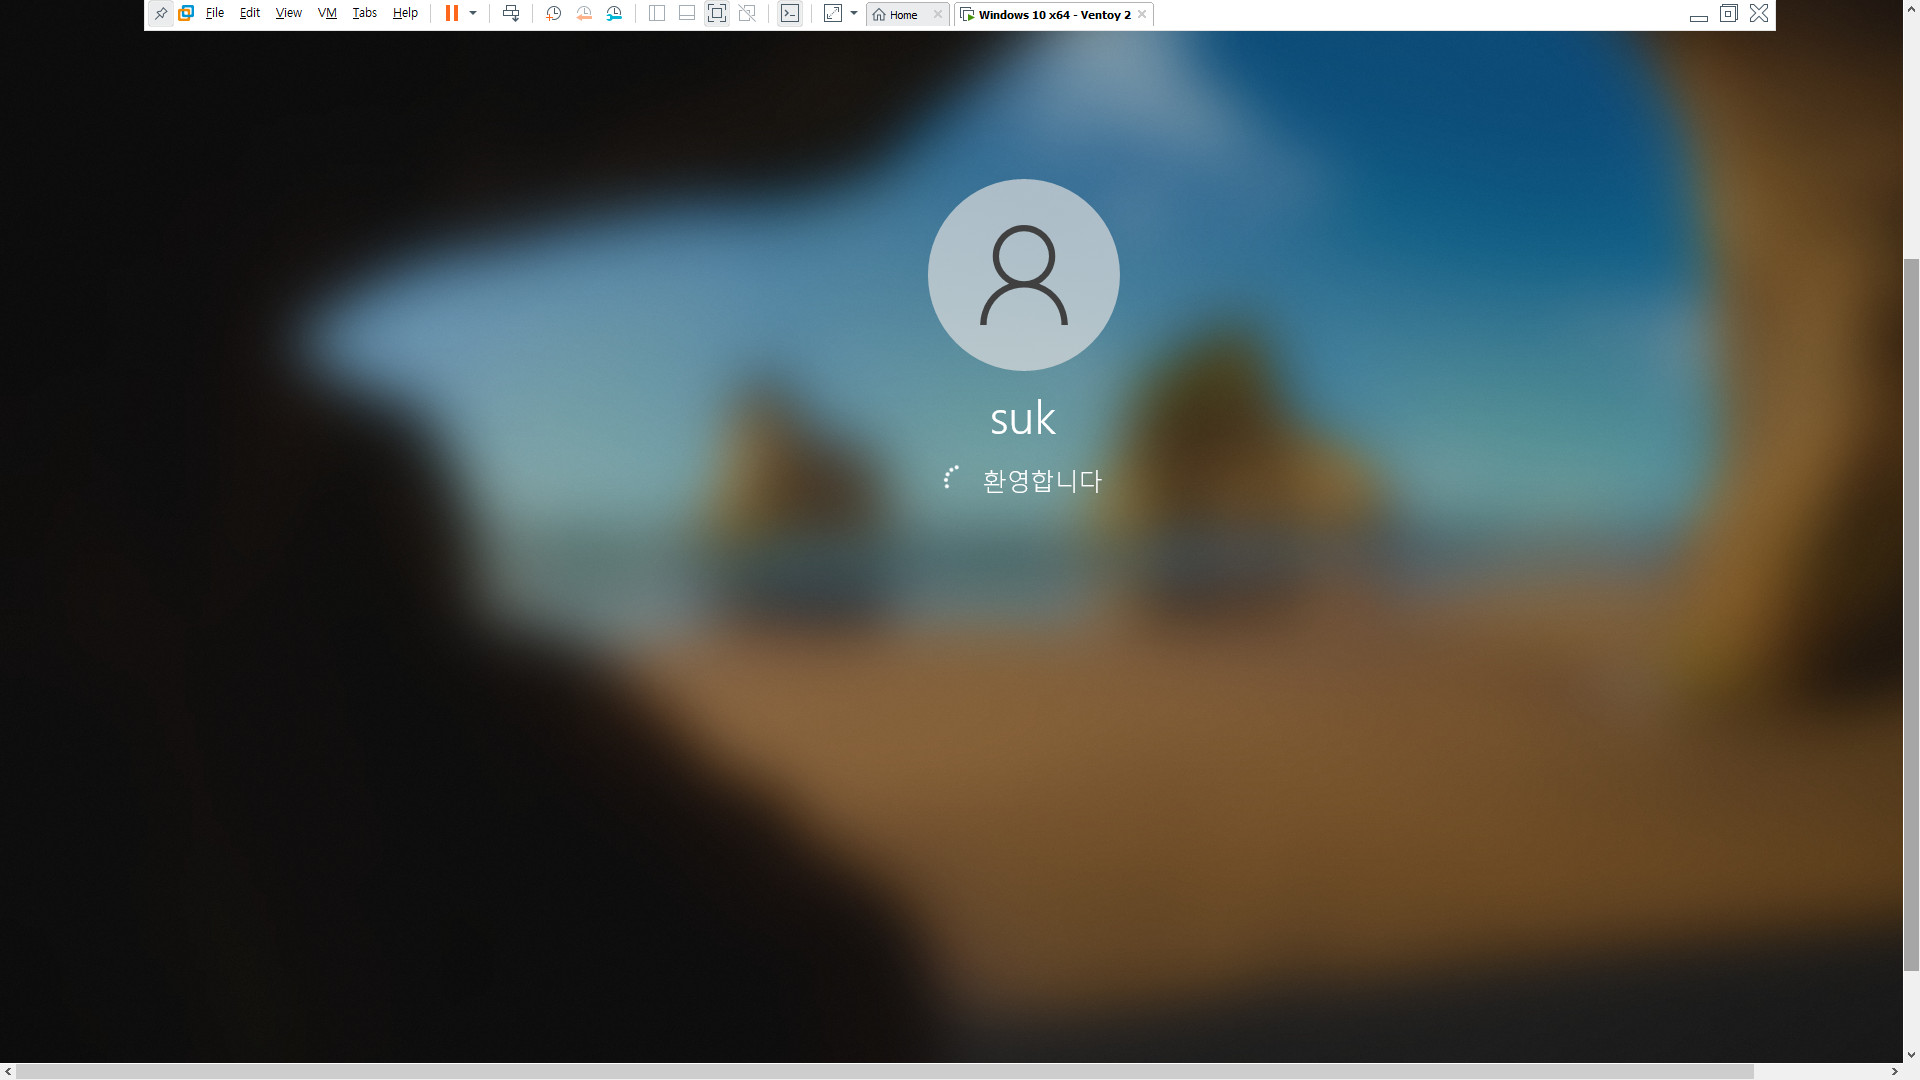
Task: Expand the stretch guest dropdown arrow
Action: point(854,14)
